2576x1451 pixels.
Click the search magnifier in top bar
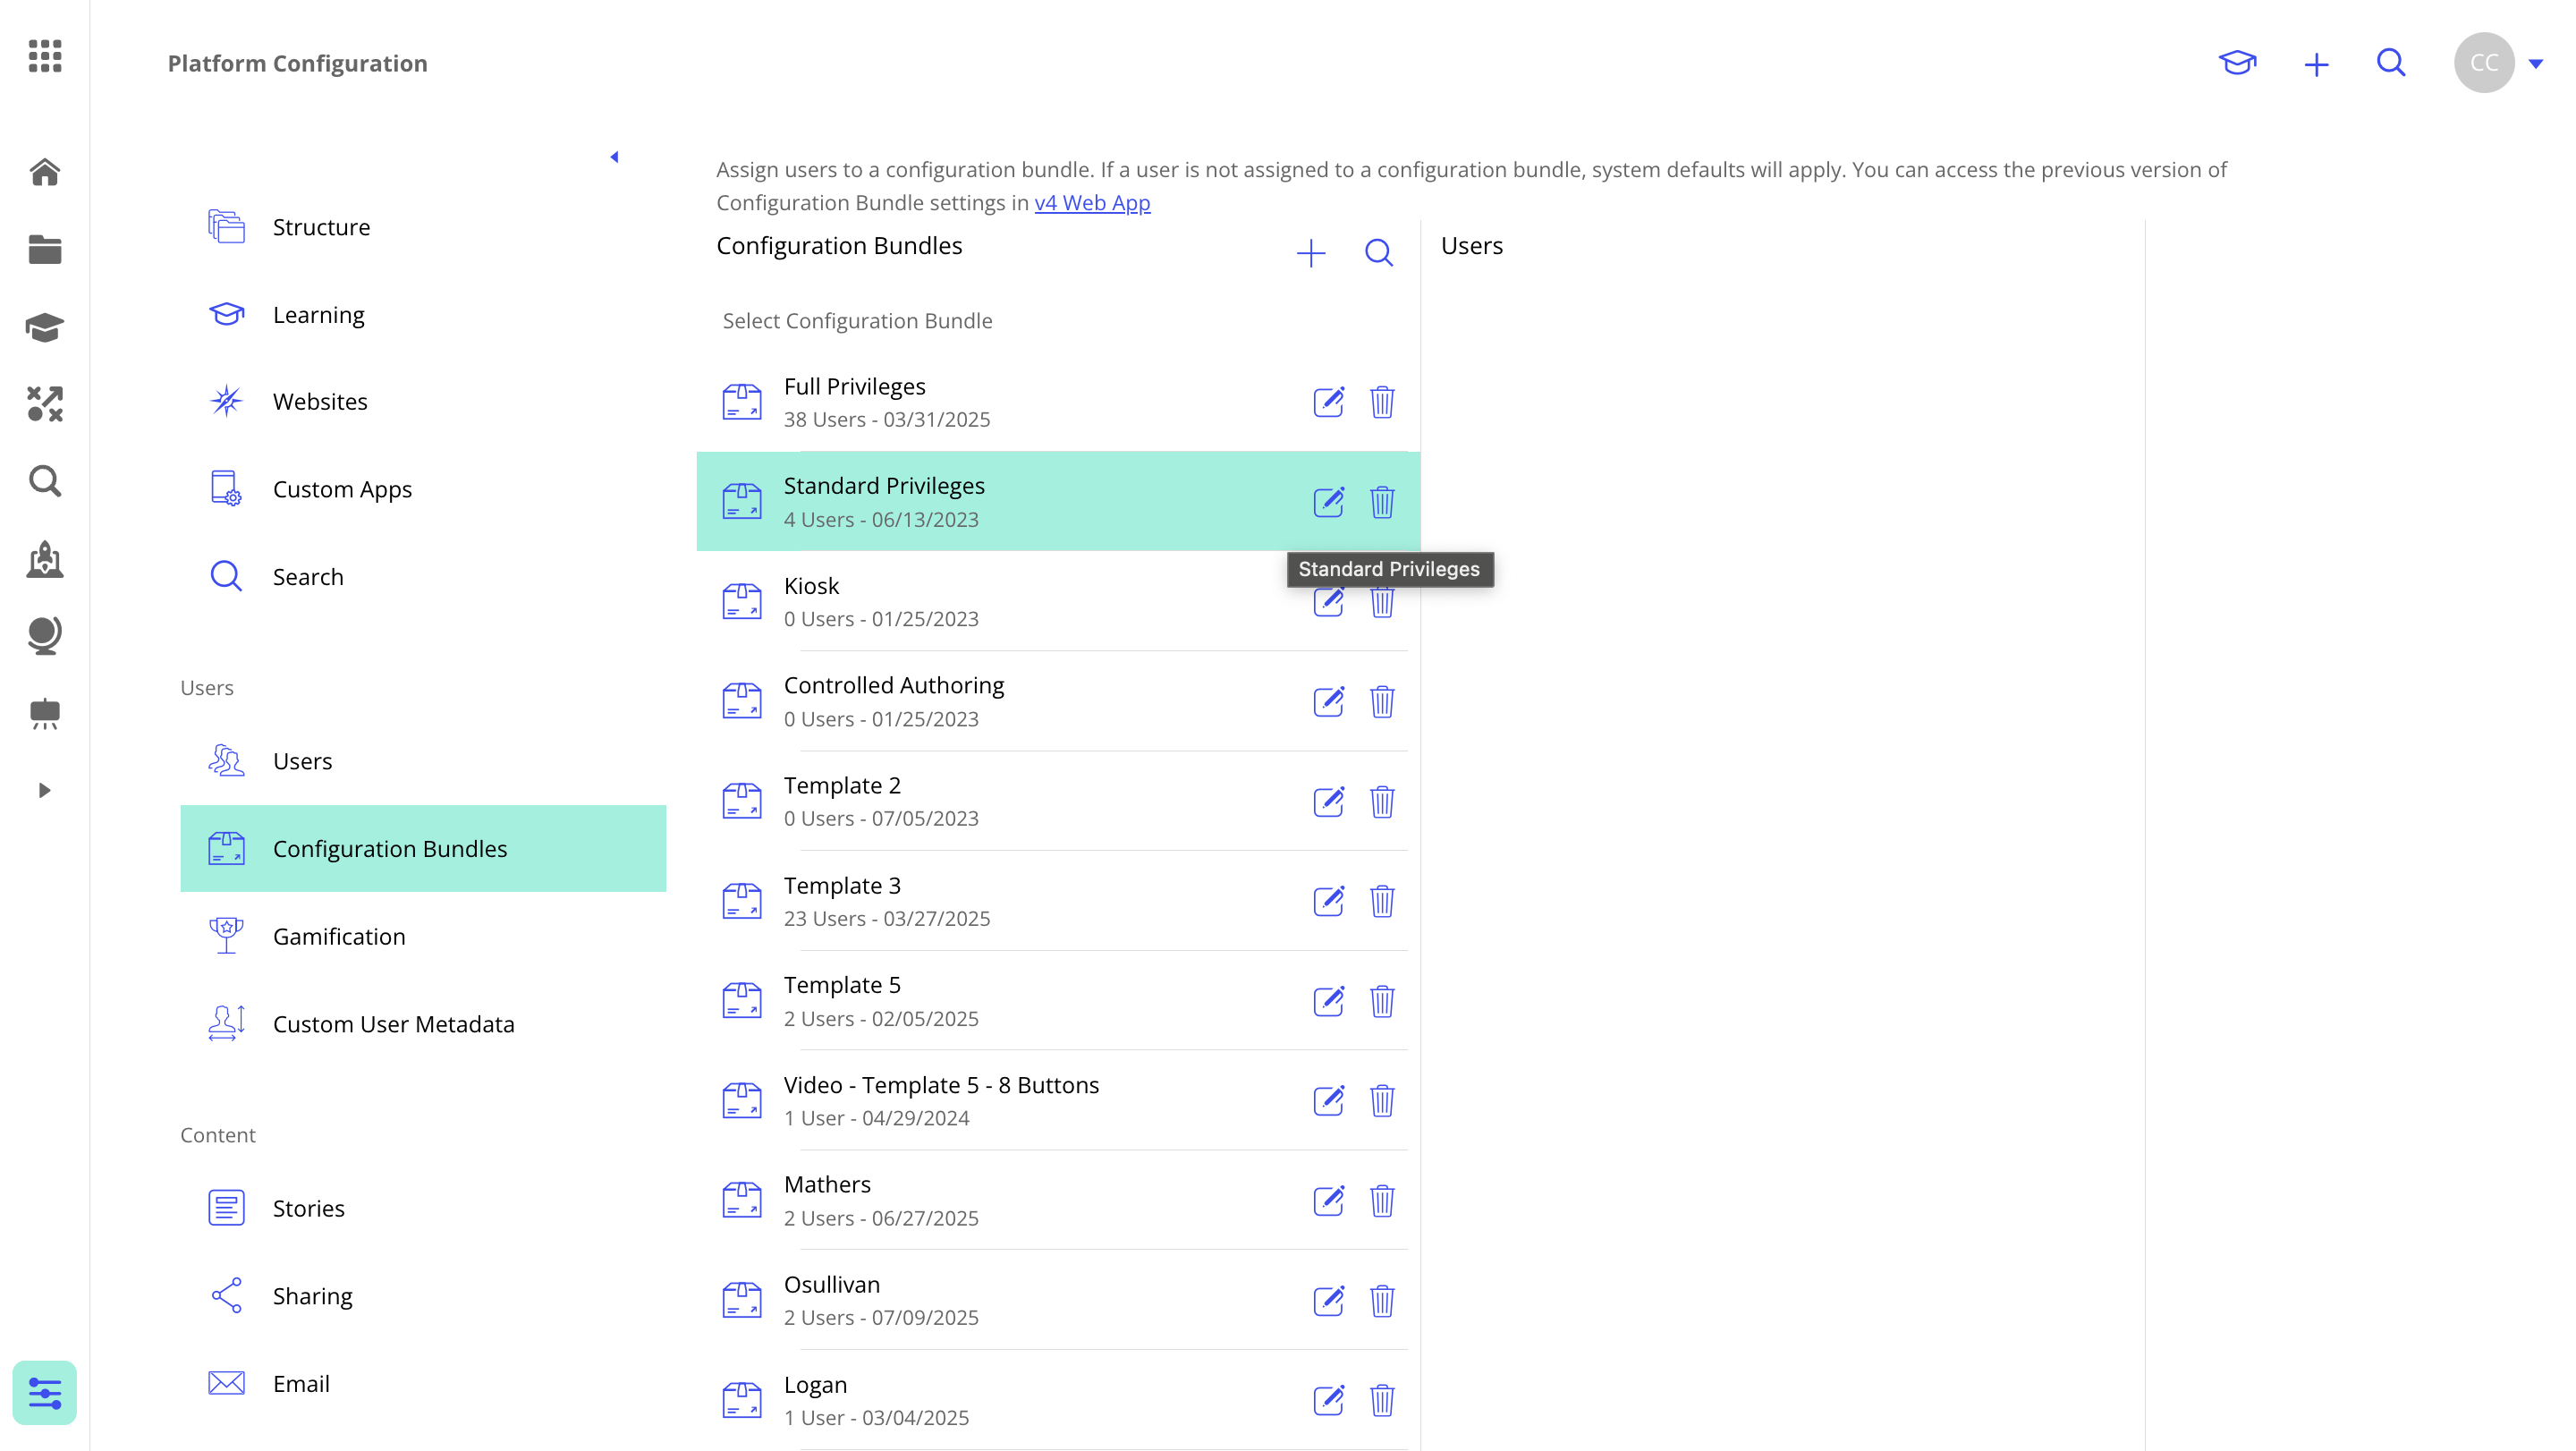[2391, 63]
